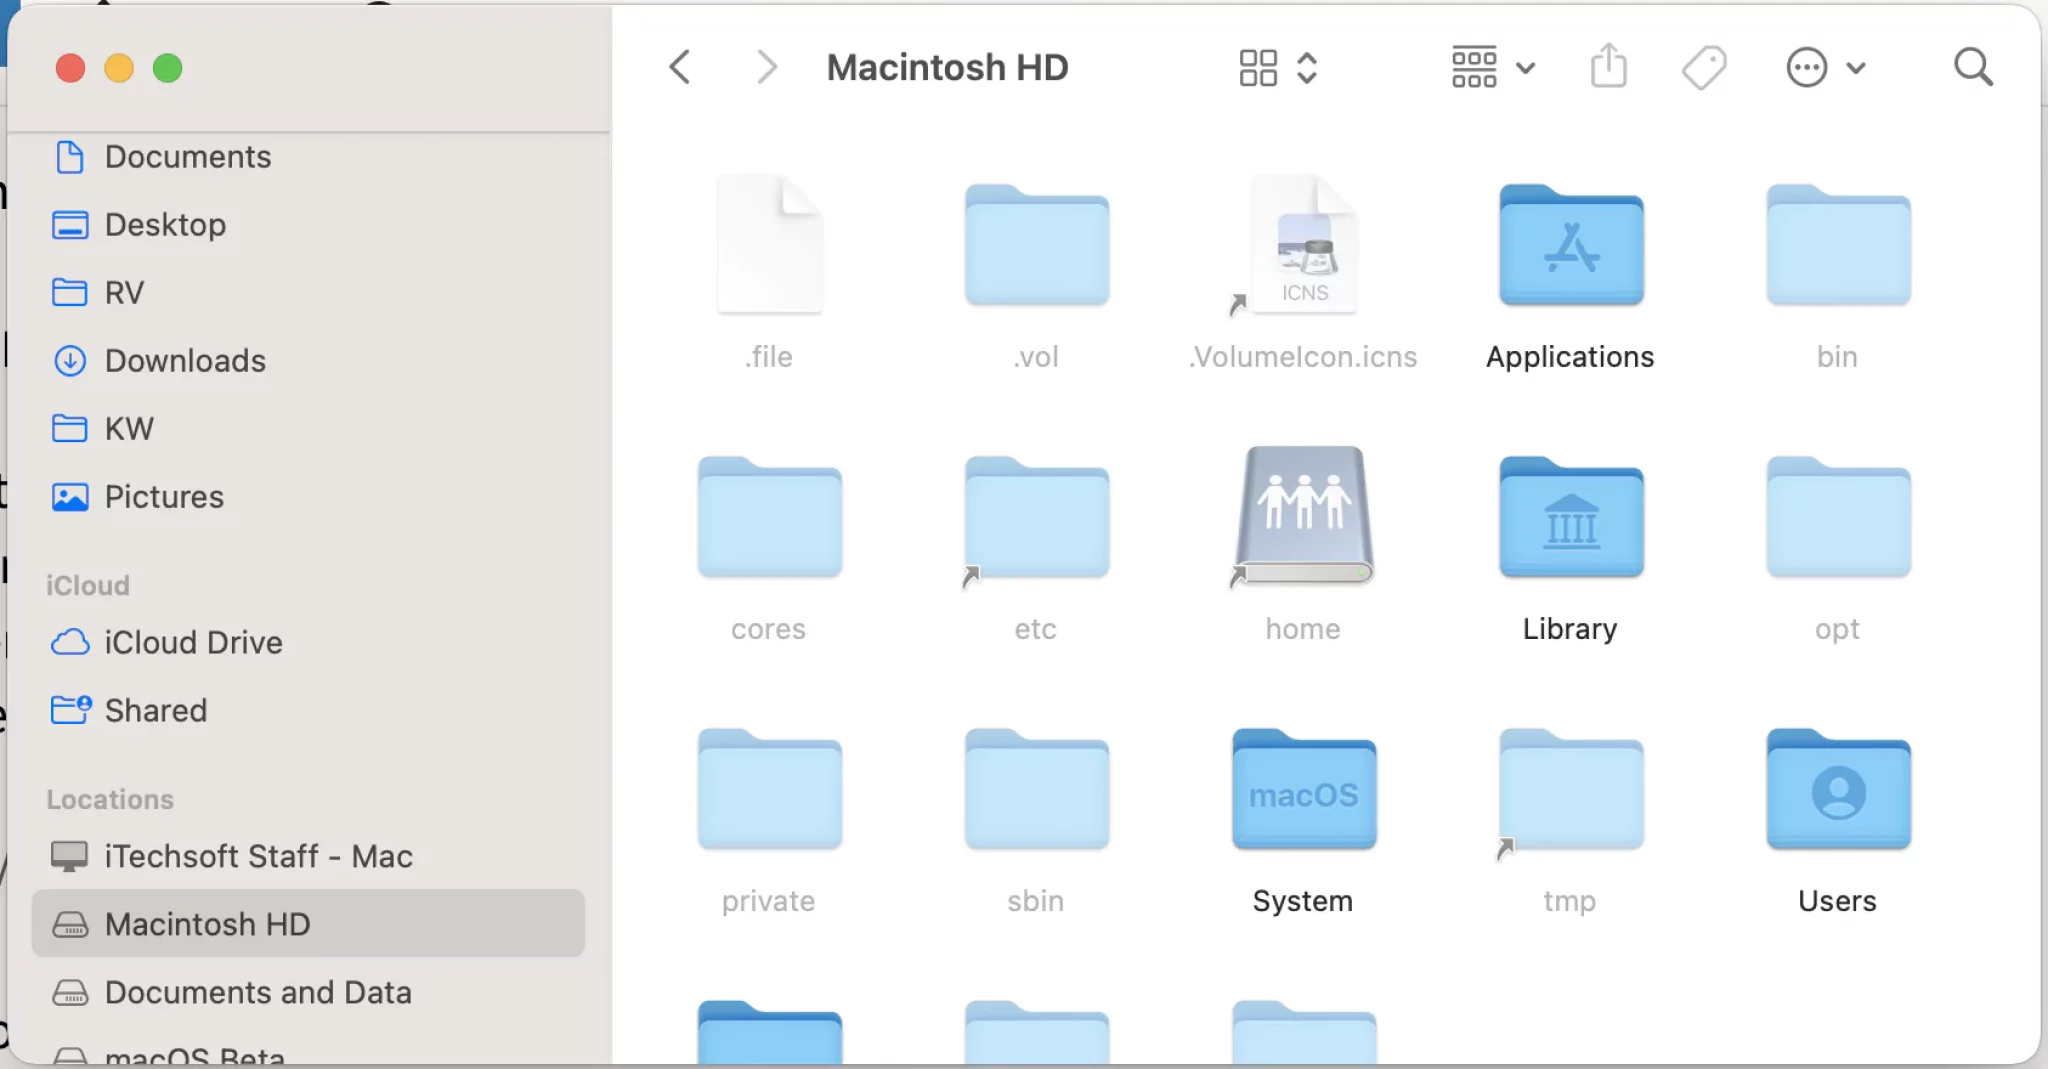Screen dimensions: 2048x1069
Task: Open the view mode up-down chevron selector
Action: pos(1307,68)
